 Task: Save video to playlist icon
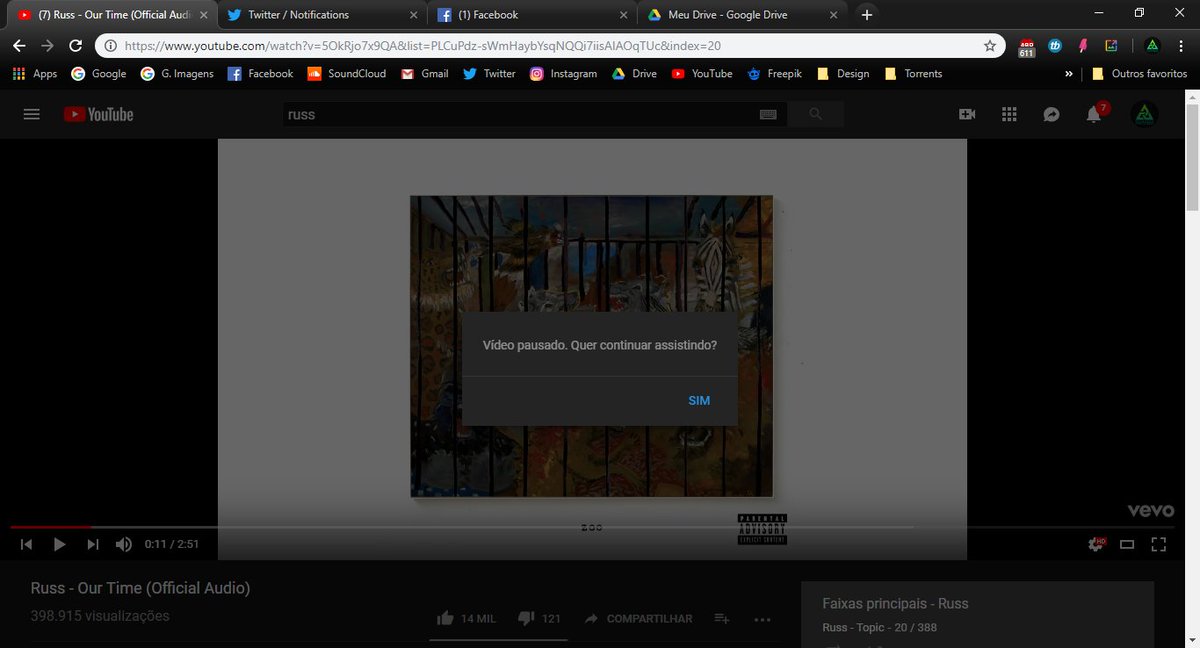(722, 619)
